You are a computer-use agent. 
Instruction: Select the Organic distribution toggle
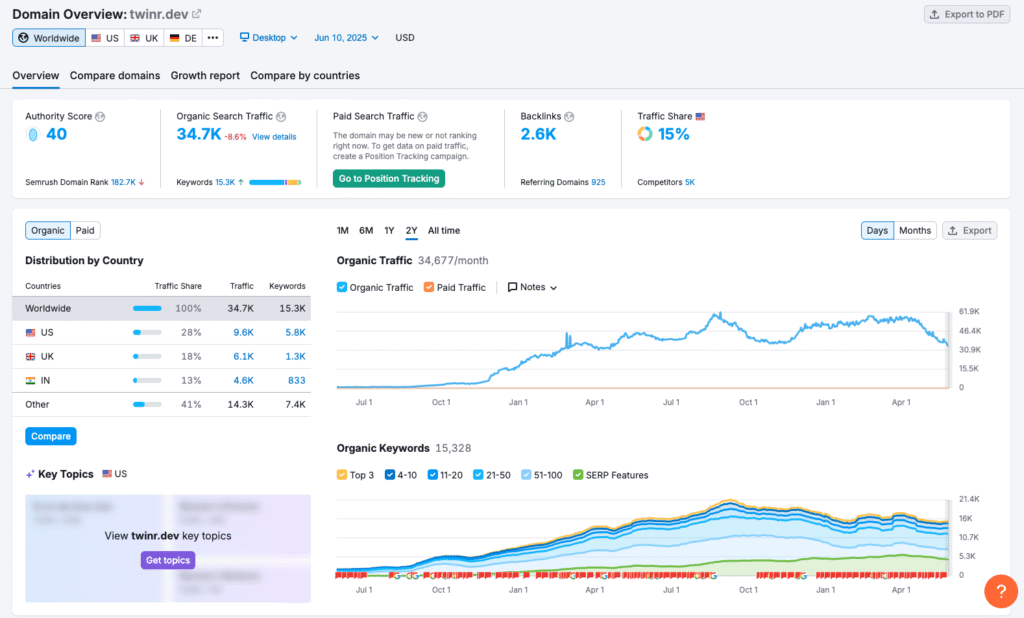[48, 231]
